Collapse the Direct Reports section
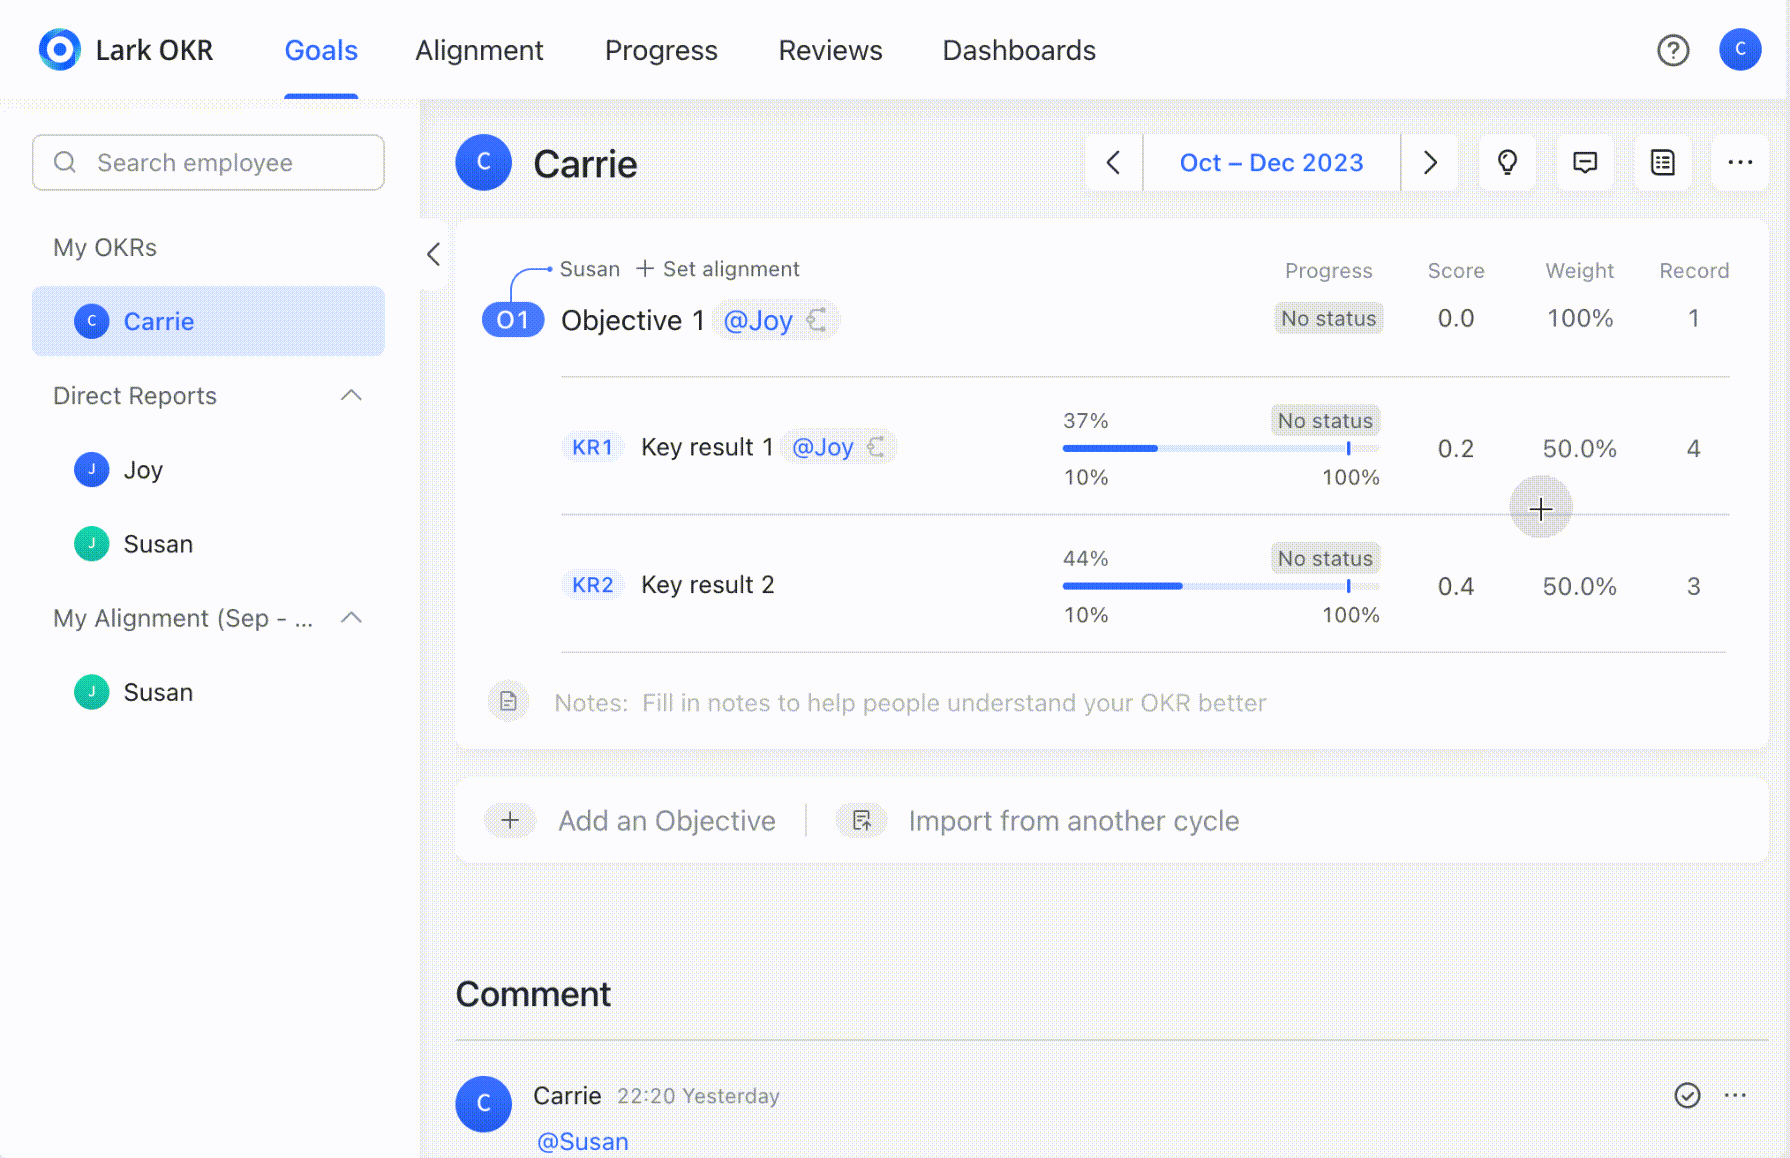This screenshot has width=1790, height=1158. tap(351, 396)
